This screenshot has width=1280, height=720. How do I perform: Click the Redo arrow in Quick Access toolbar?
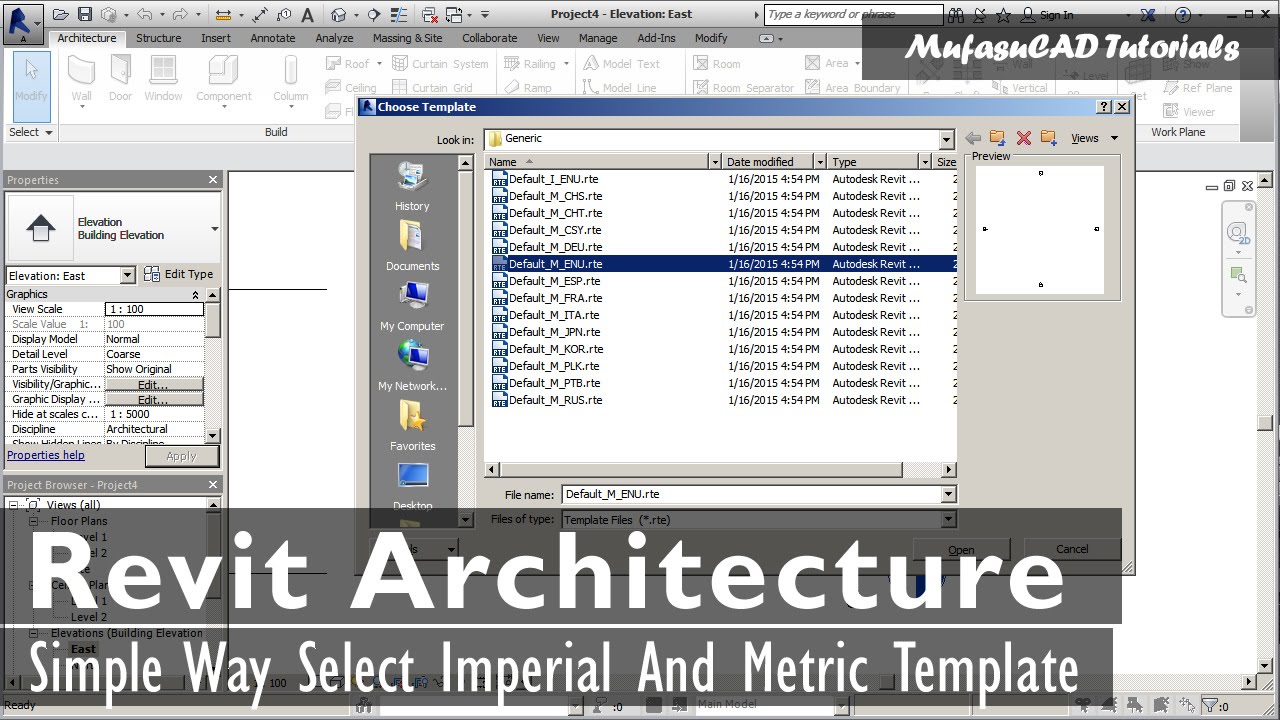(178, 15)
